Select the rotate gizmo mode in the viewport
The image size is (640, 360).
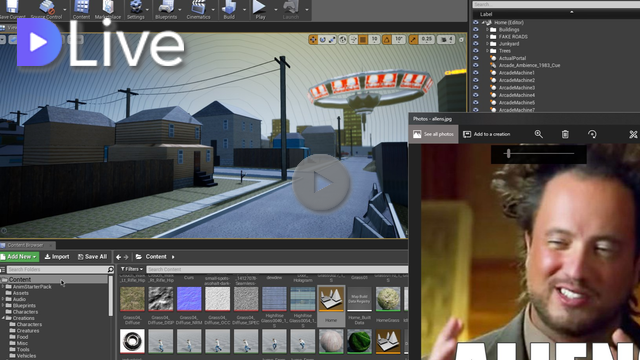pyautogui.click(x=322, y=40)
